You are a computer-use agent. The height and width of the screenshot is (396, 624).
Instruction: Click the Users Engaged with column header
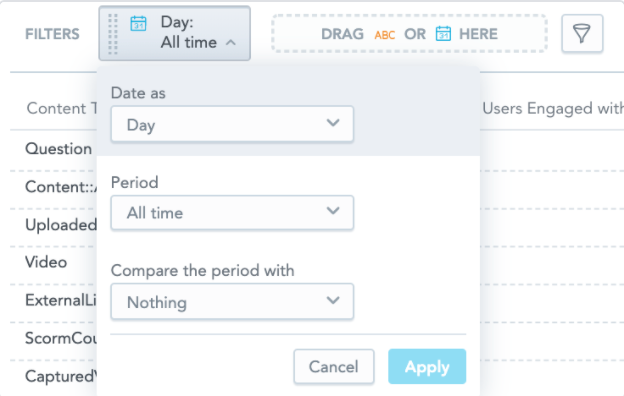[553, 108]
